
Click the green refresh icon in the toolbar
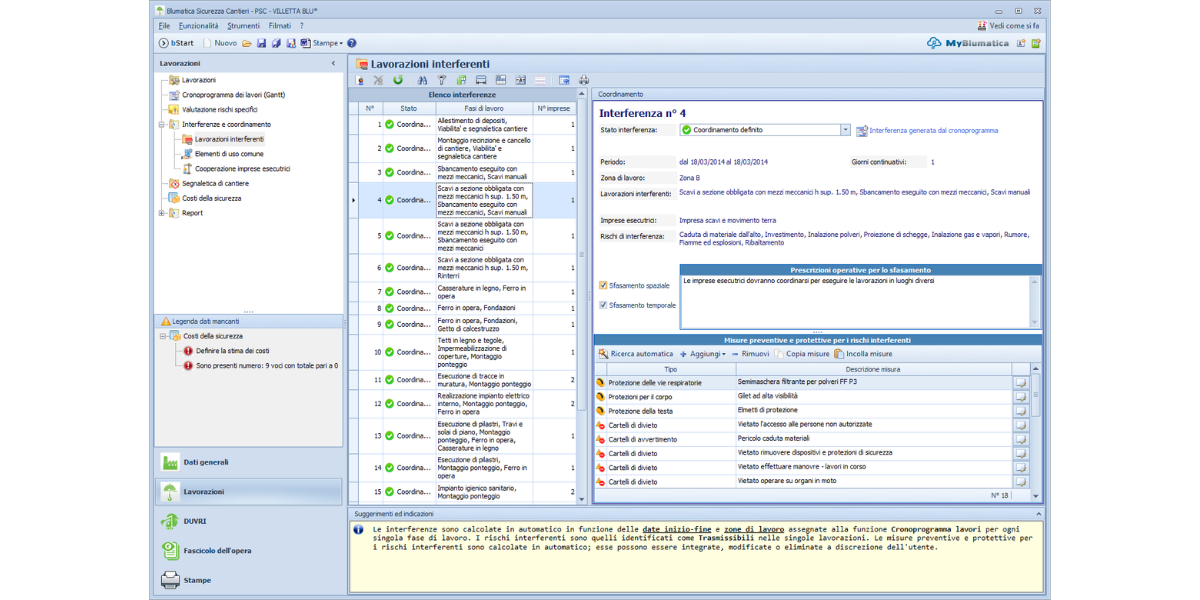pyautogui.click(x=398, y=80)
